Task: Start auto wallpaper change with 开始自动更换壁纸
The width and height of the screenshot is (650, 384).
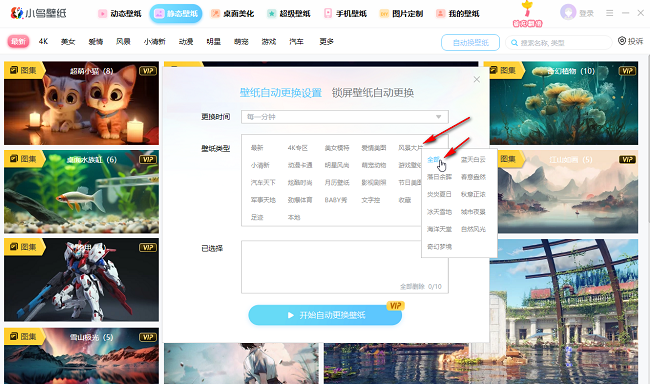Action: click(x=325, y=315)
